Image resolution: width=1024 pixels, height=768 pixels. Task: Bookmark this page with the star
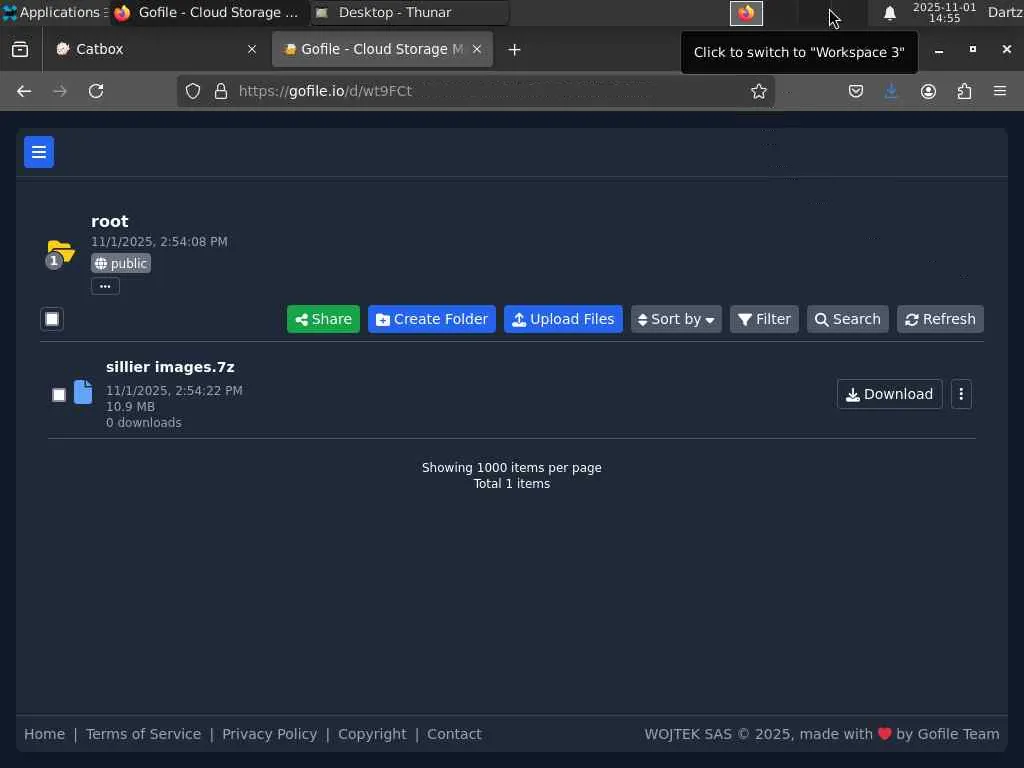click(x=758, y=91)
